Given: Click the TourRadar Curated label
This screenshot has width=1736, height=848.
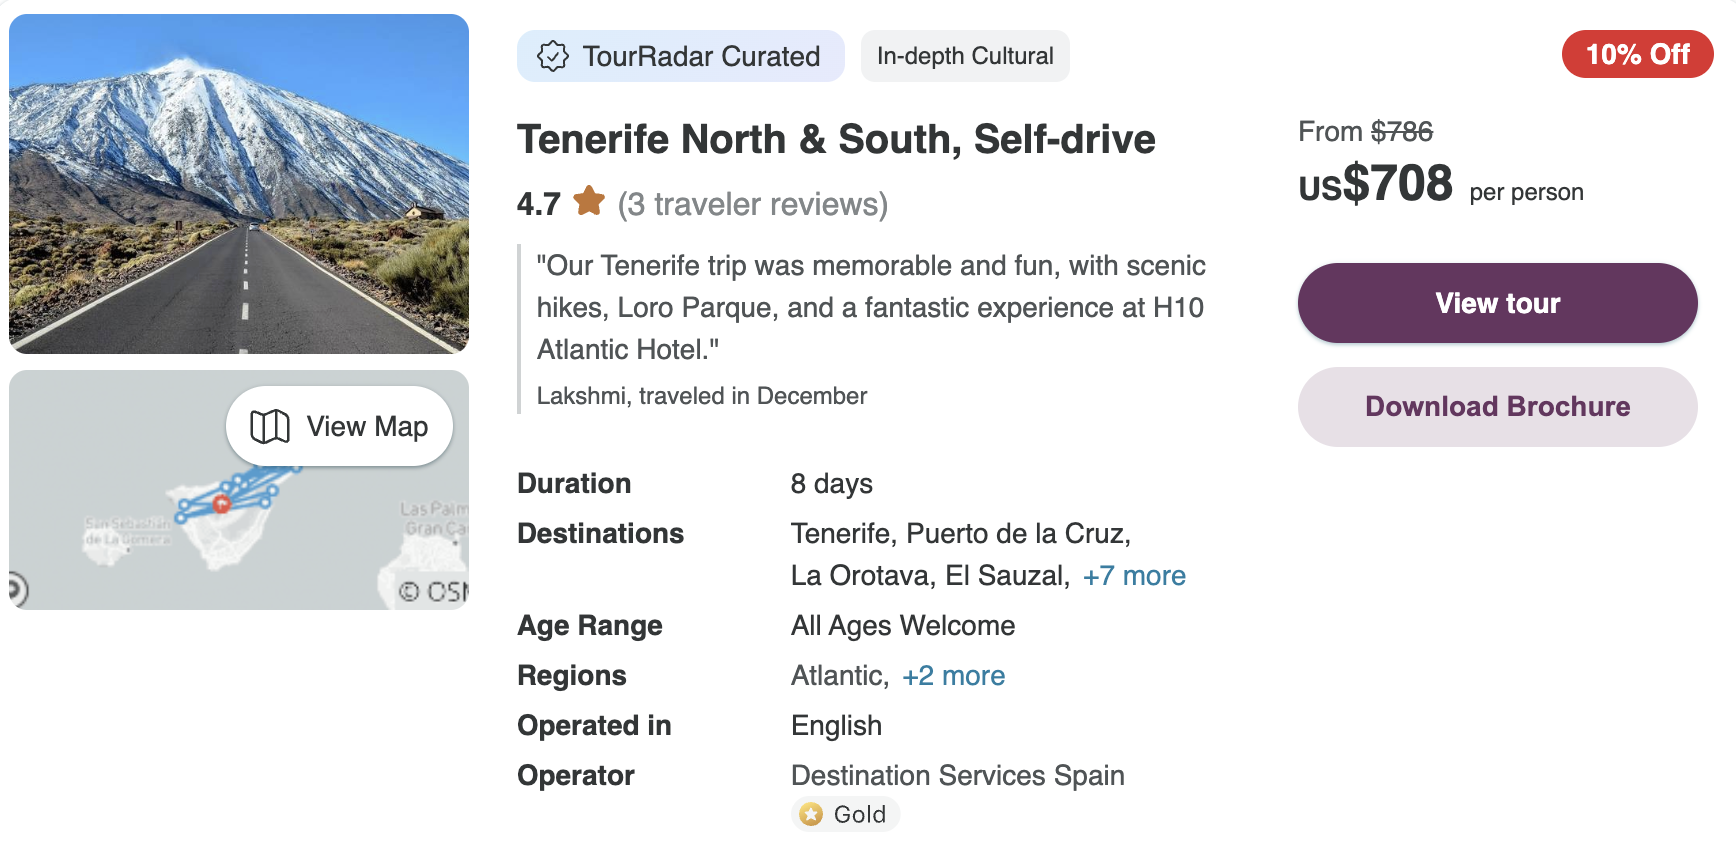Looking at the screenshot, I should tap(701, 56).
